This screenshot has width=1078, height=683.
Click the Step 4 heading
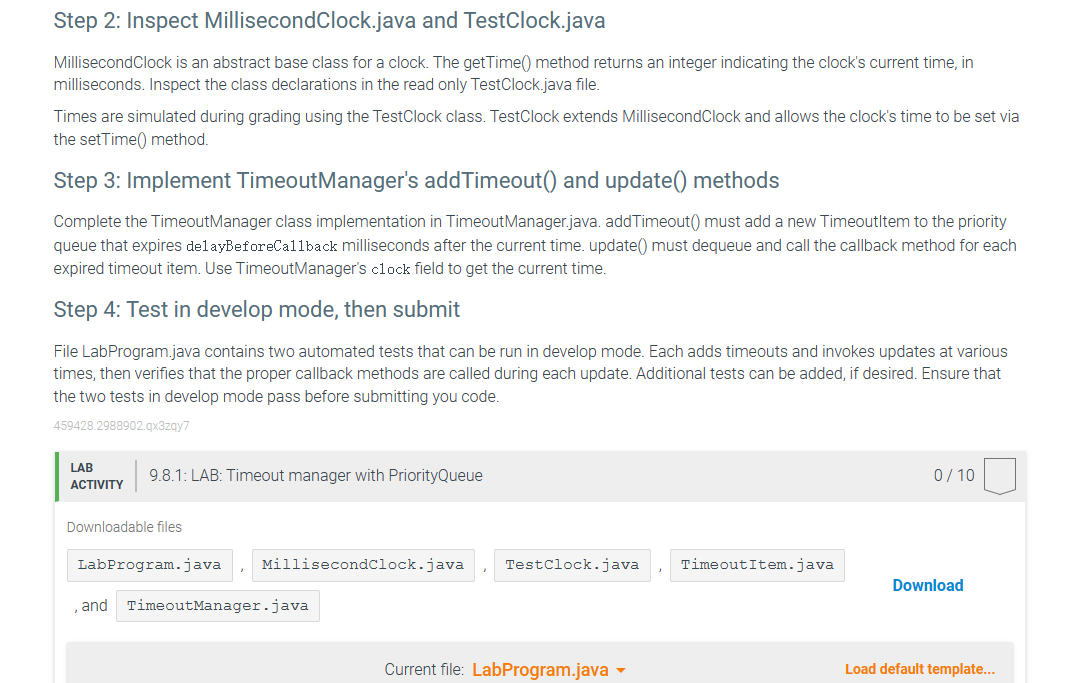256,310
